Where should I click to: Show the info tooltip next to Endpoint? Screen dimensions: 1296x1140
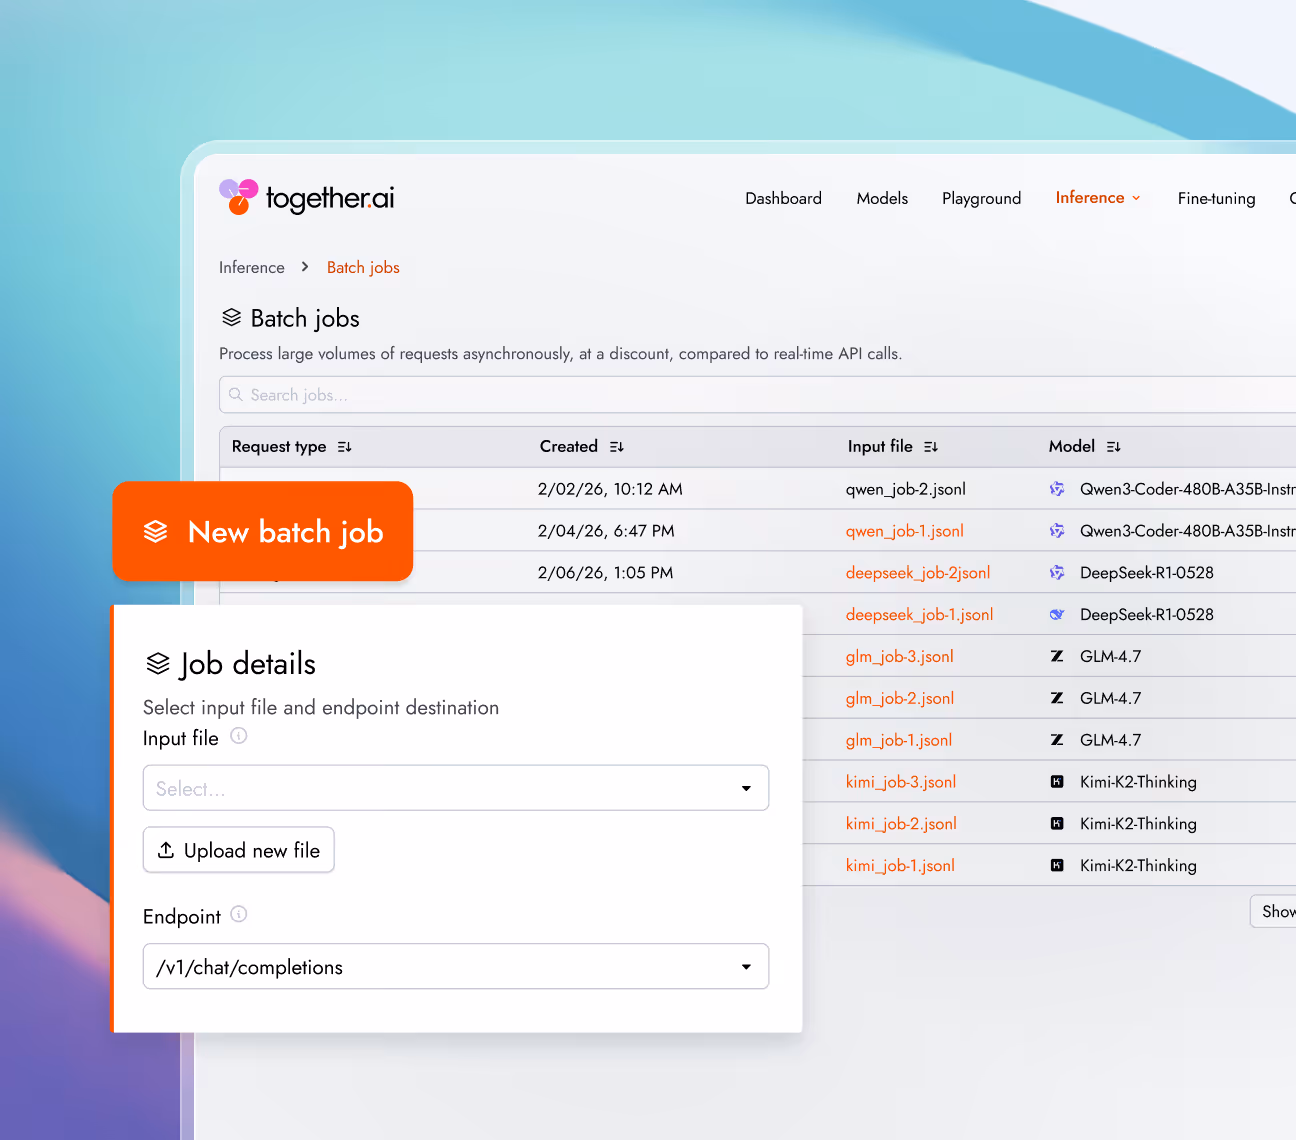[x=239, y=914]
